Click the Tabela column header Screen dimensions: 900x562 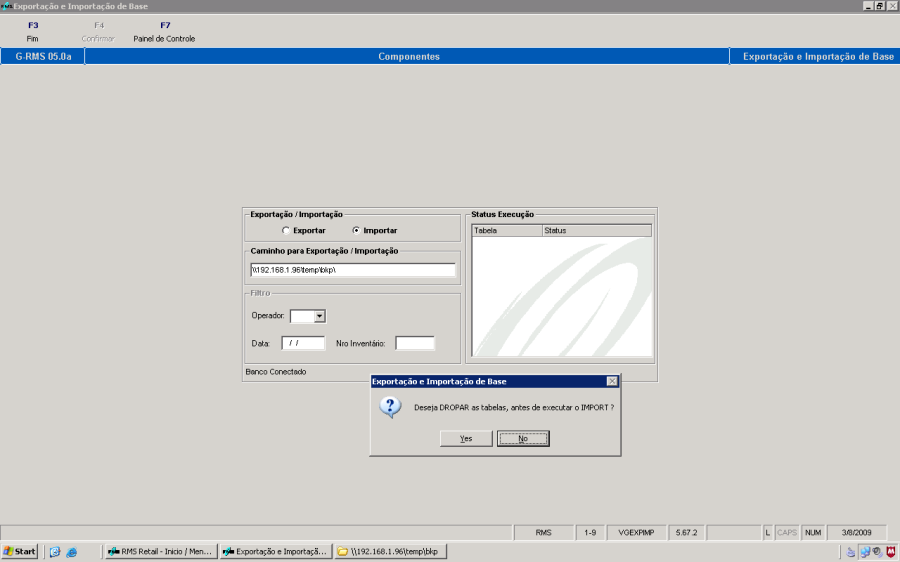point(507,231)
